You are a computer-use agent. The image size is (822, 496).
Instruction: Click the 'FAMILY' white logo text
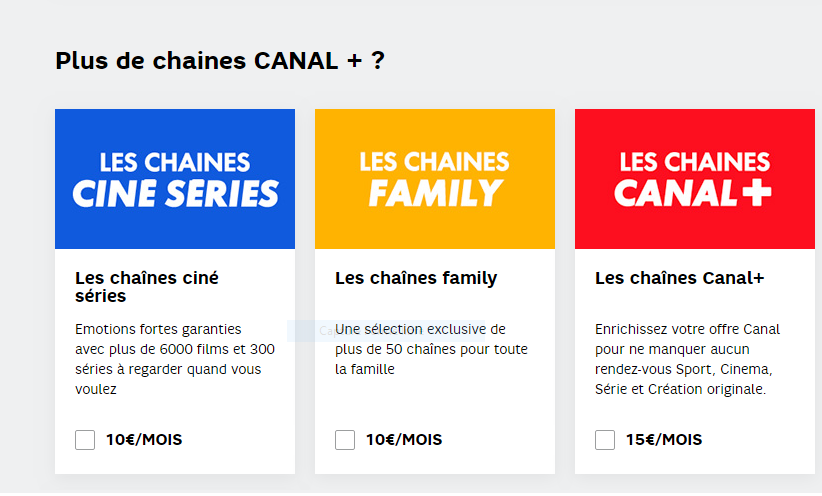point(435,193)
